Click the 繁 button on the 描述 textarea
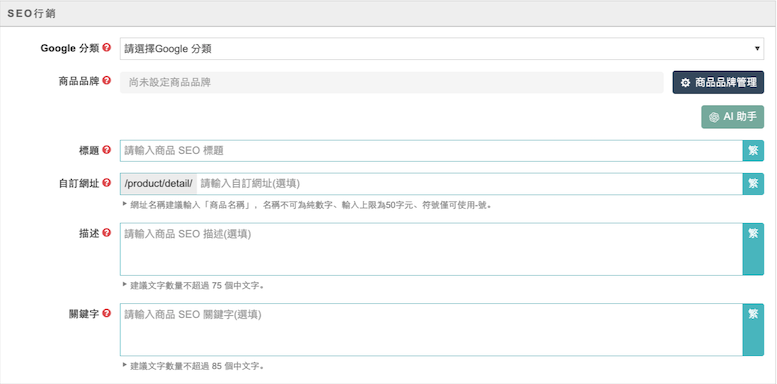Screen dimensions: 777x384 (x=753, y=249)
